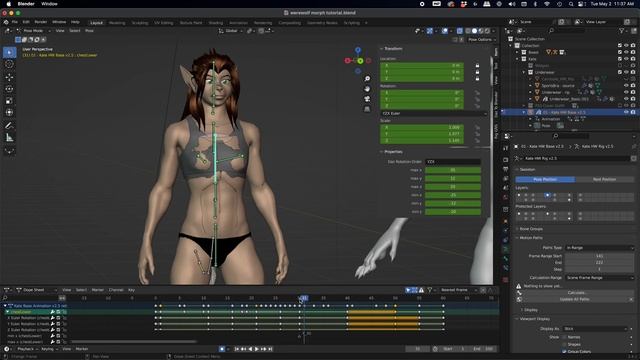Viewport: 640px width, 360px height.
Task: Click the Scale X value slider
Action: (x=422, y=127)
